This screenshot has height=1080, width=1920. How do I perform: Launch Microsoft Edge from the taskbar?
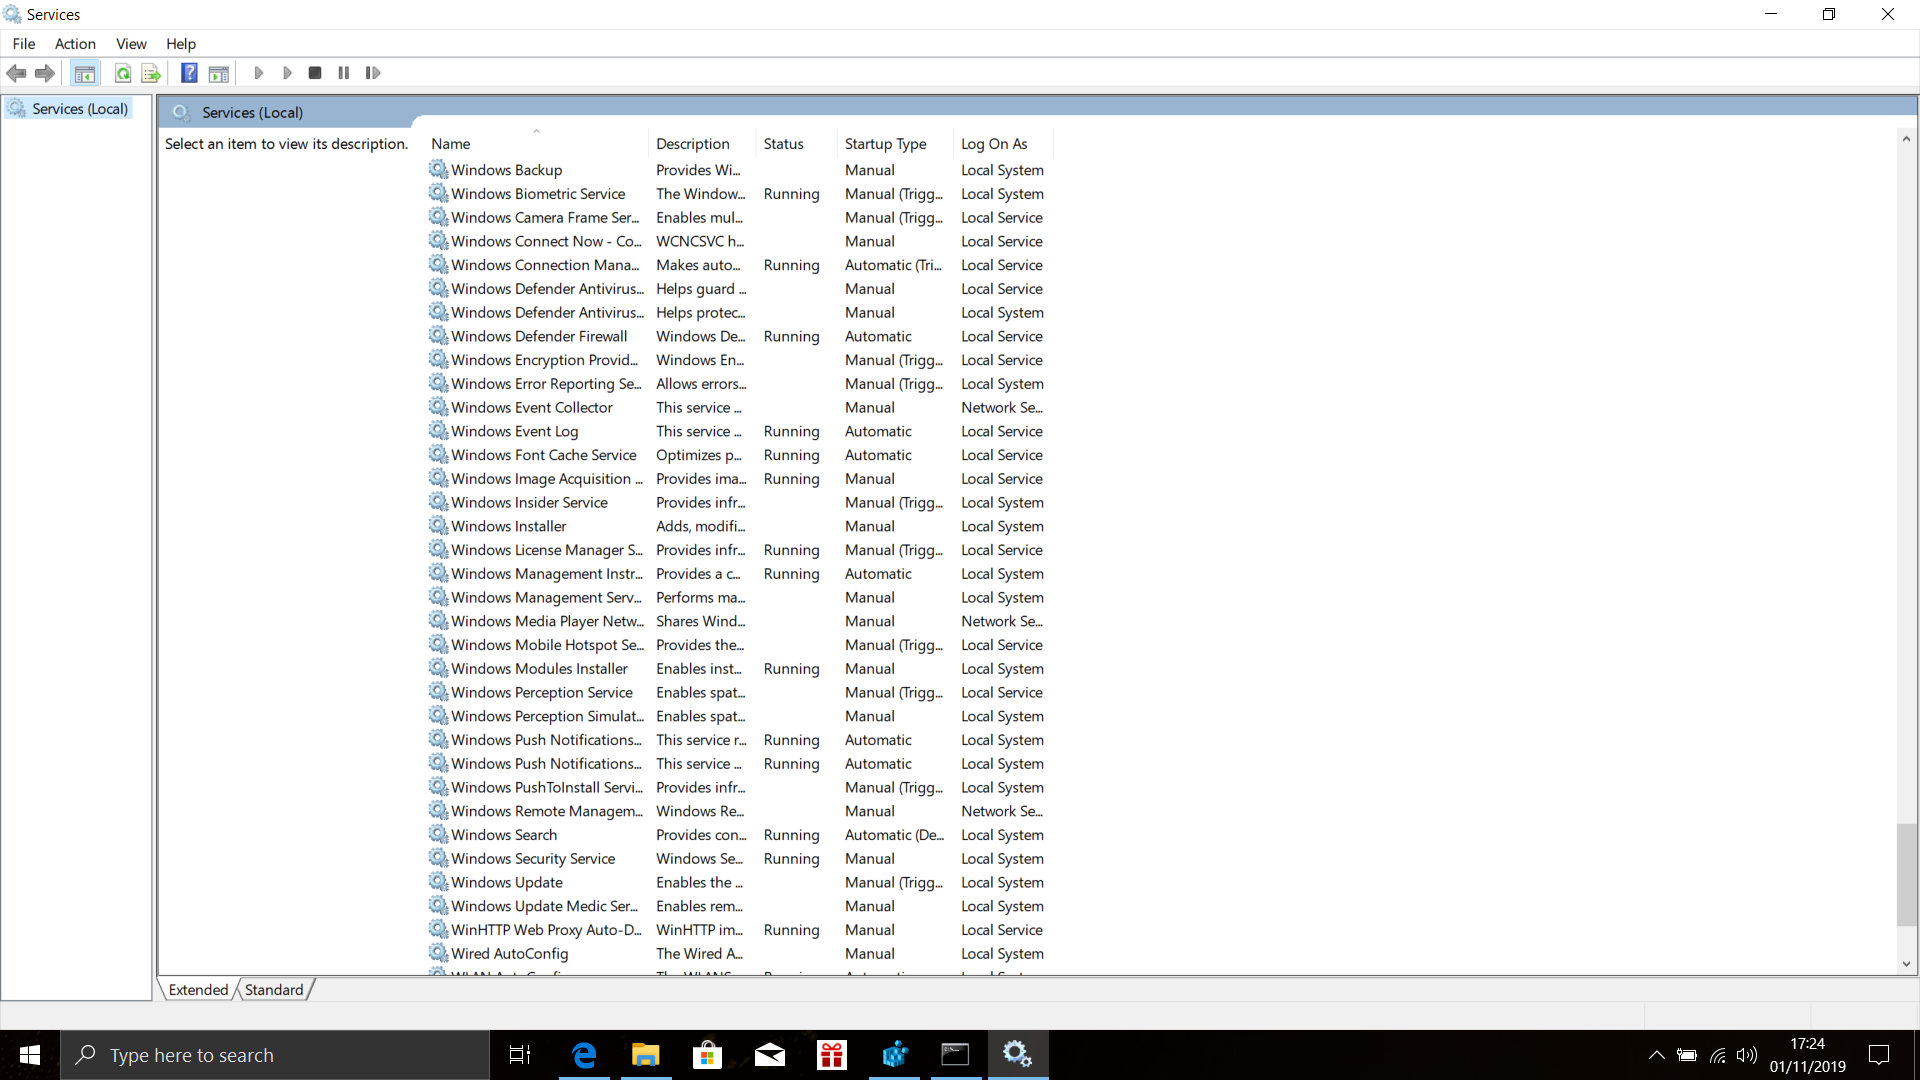click(584, 1055)
